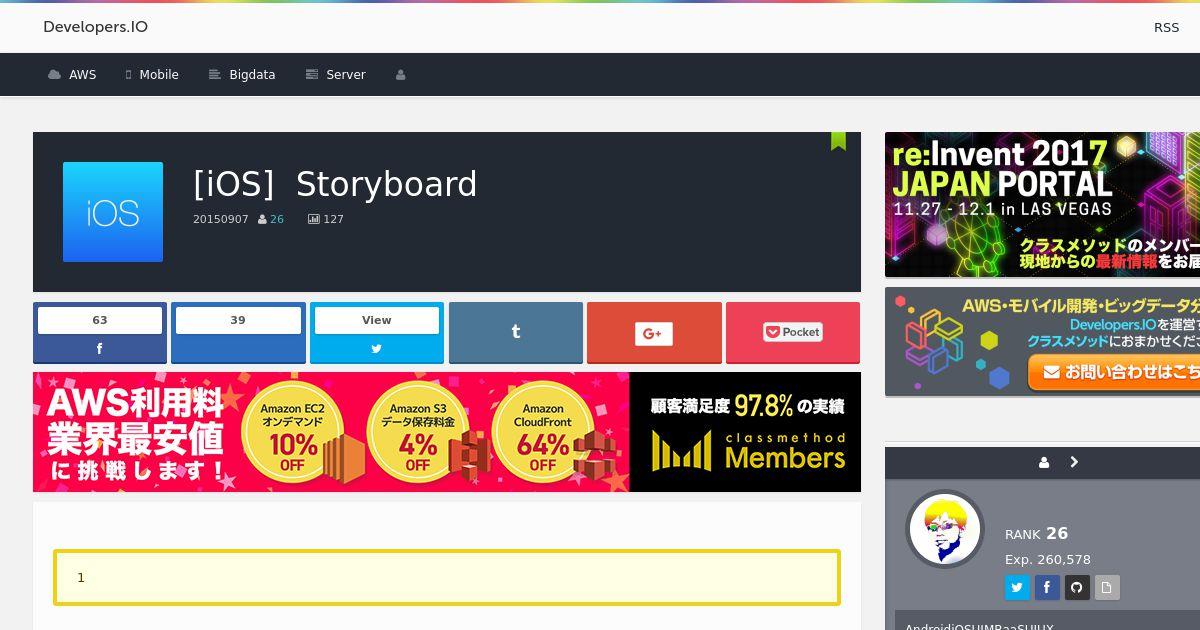Open classmethod Members banner section
The height and width of the screenshot is (630, 1200).
click(746, 432)
